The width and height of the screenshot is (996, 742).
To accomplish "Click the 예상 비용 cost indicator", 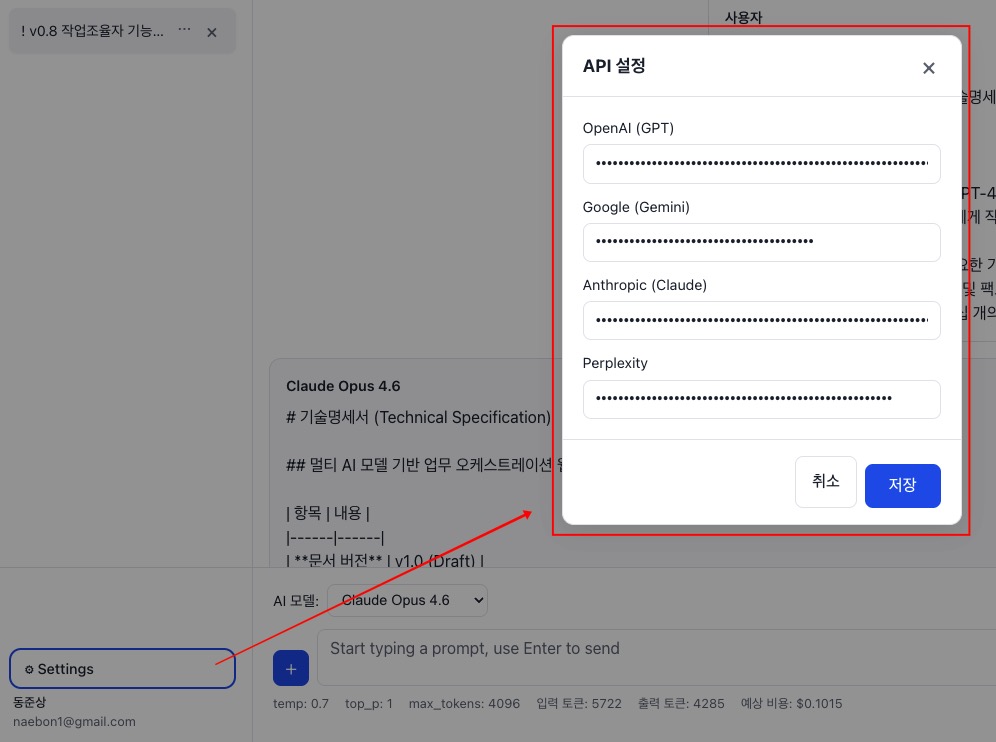I will click(791, 704).
